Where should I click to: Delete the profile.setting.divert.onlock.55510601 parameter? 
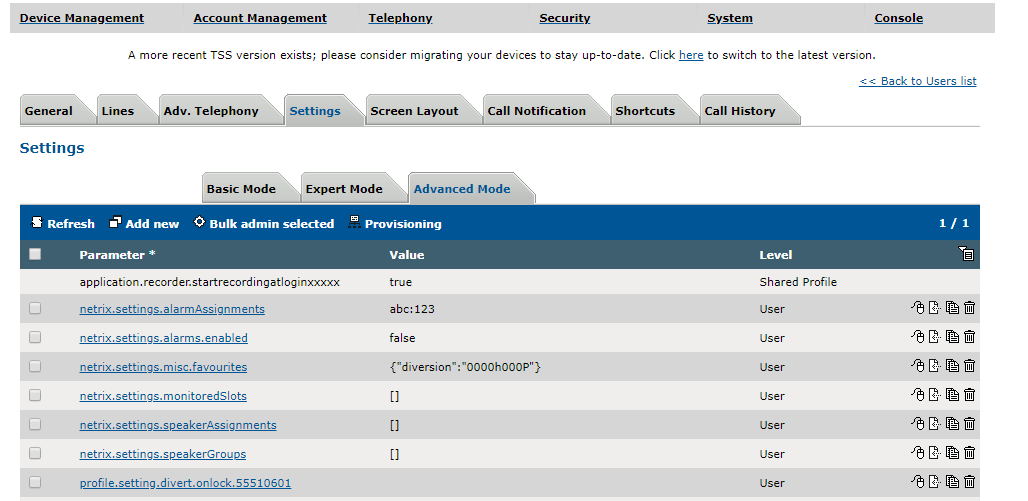pos(970,481)
